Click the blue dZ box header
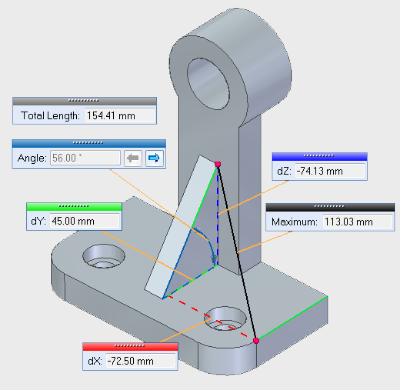Screen dimensions: 400x390 320,156
